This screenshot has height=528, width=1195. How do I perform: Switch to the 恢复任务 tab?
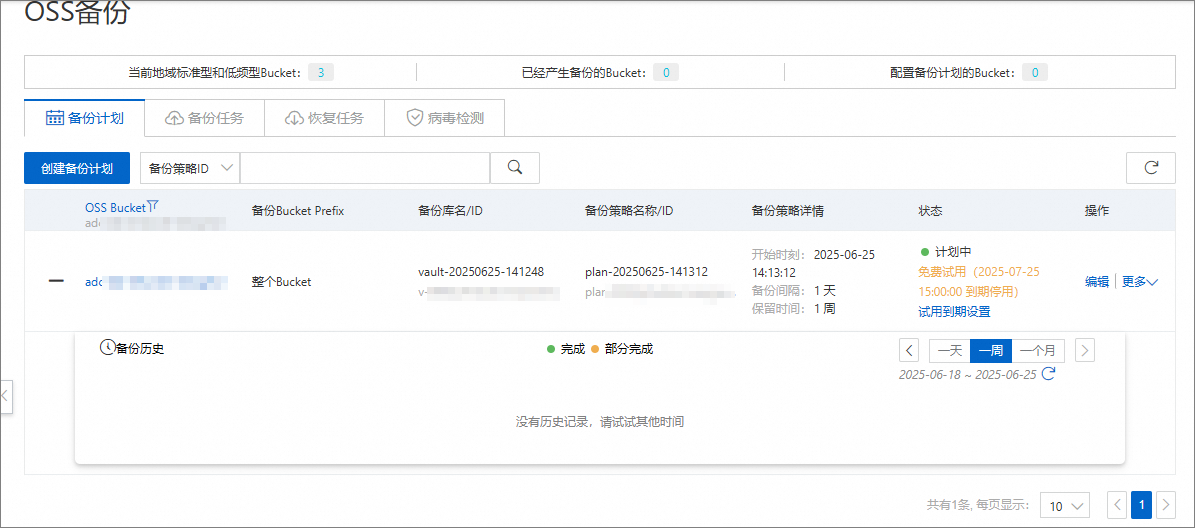pos(324,118)
